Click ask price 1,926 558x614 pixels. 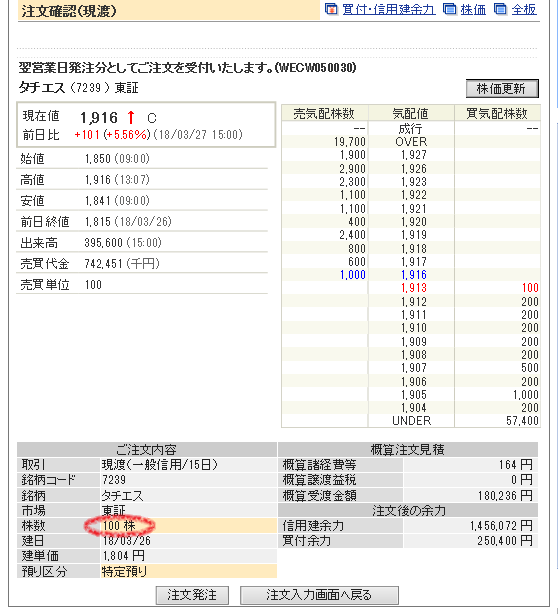click(414, 169)
